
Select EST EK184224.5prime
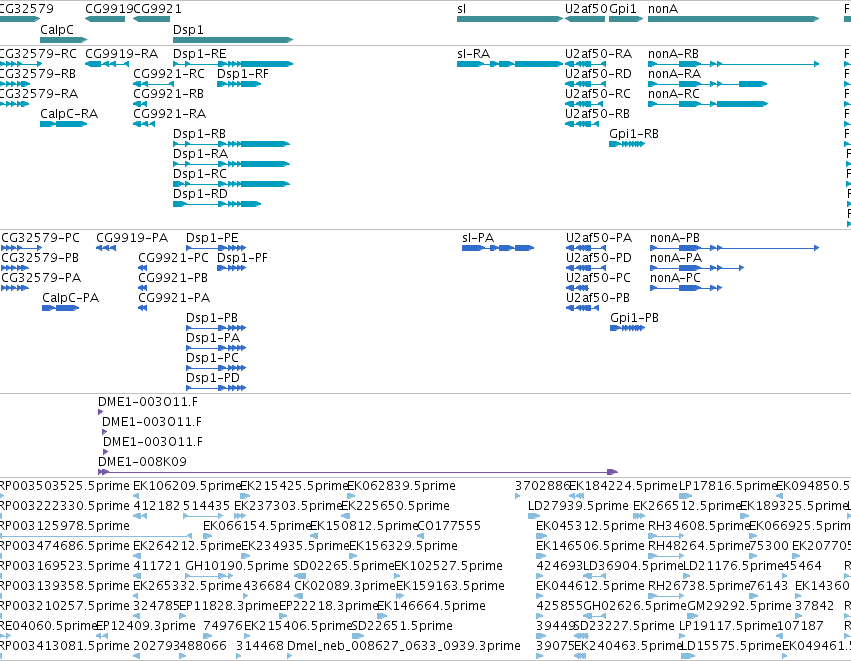[623, 486]
